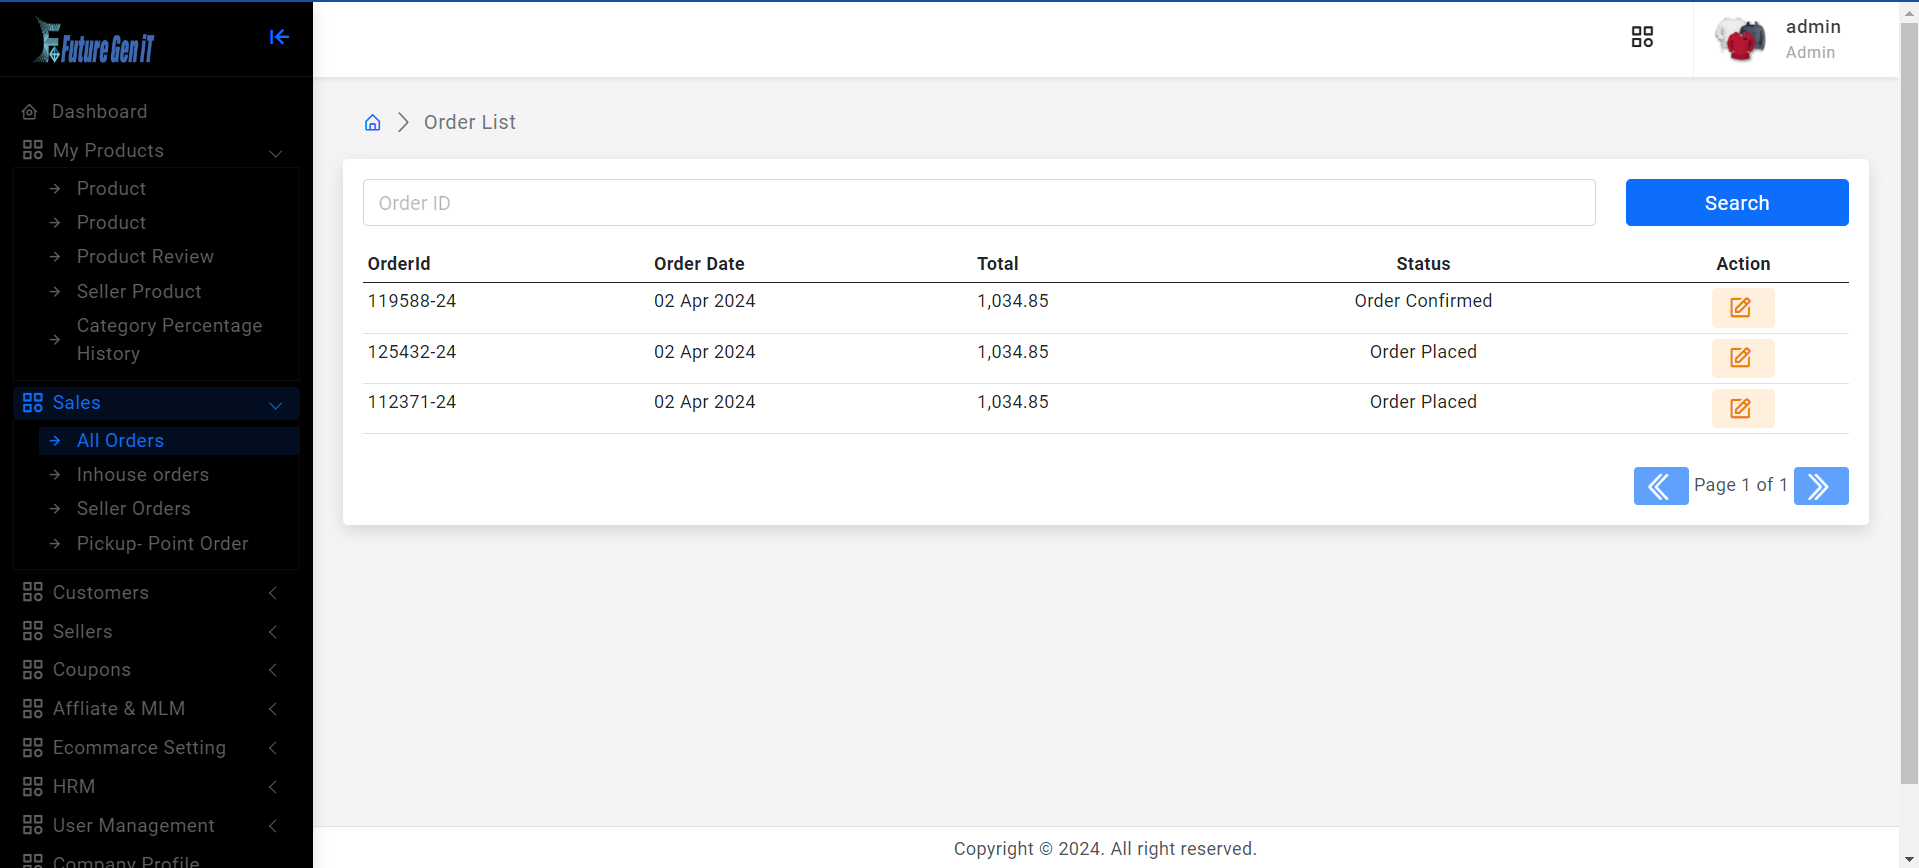This screenshot has height=868, width=1919.
Task: Collapse the sidebar with the arrow icon
Action: coord(279,37)
